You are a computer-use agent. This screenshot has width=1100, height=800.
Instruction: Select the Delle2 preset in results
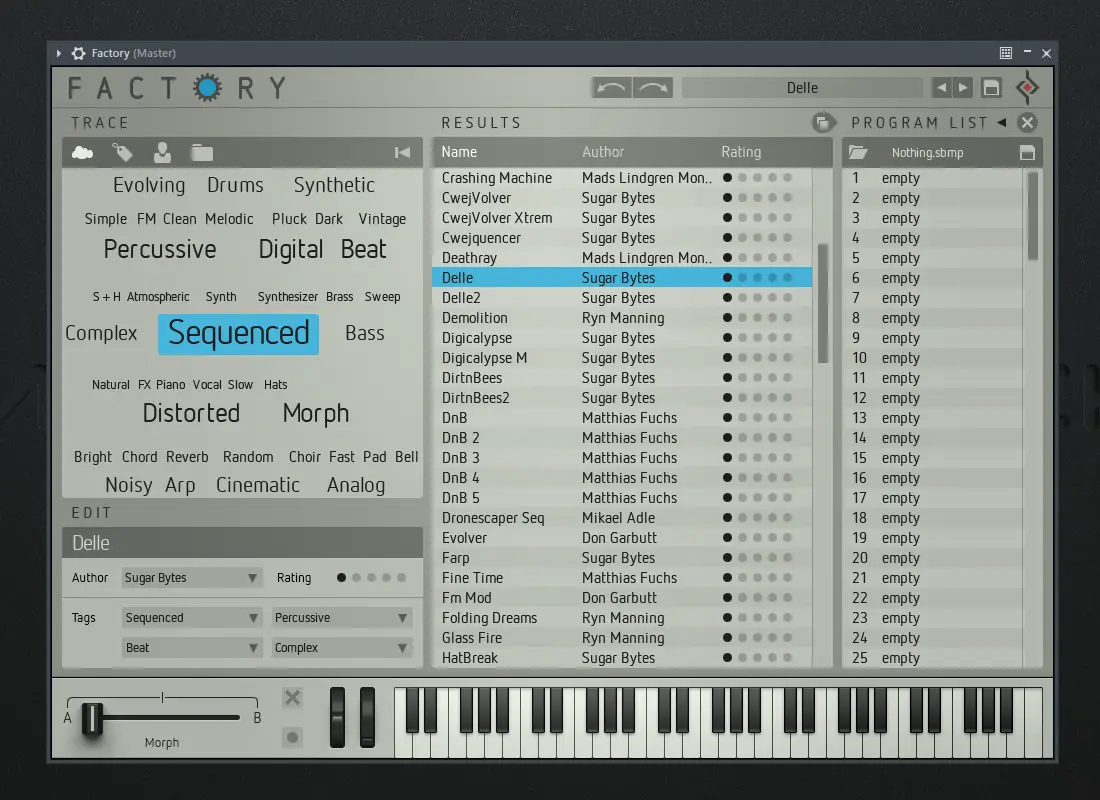[x=622, y=298]
